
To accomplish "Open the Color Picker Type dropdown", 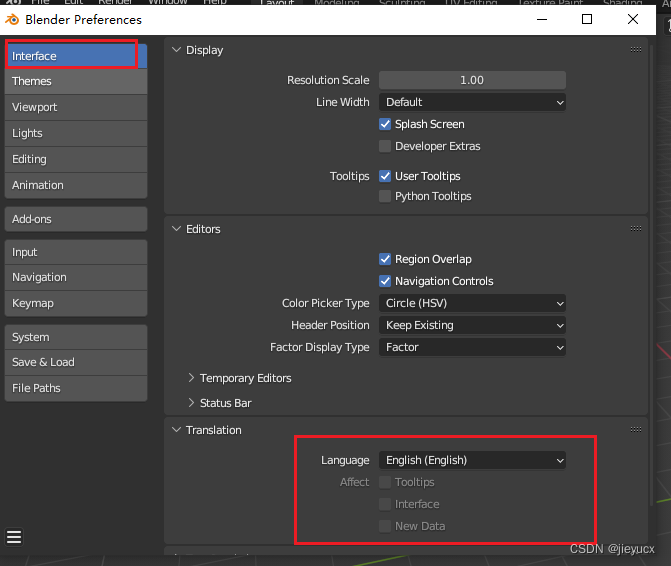I will click(472, 303).
